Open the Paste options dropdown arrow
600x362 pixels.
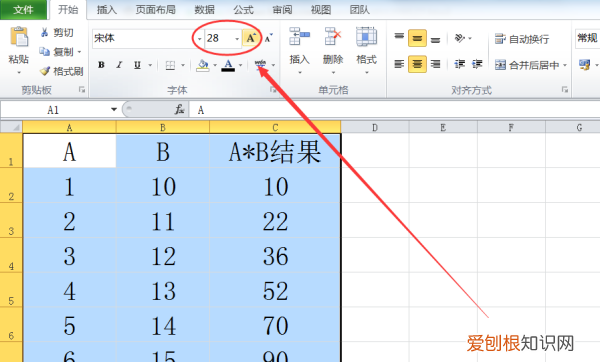click(19, 73)
